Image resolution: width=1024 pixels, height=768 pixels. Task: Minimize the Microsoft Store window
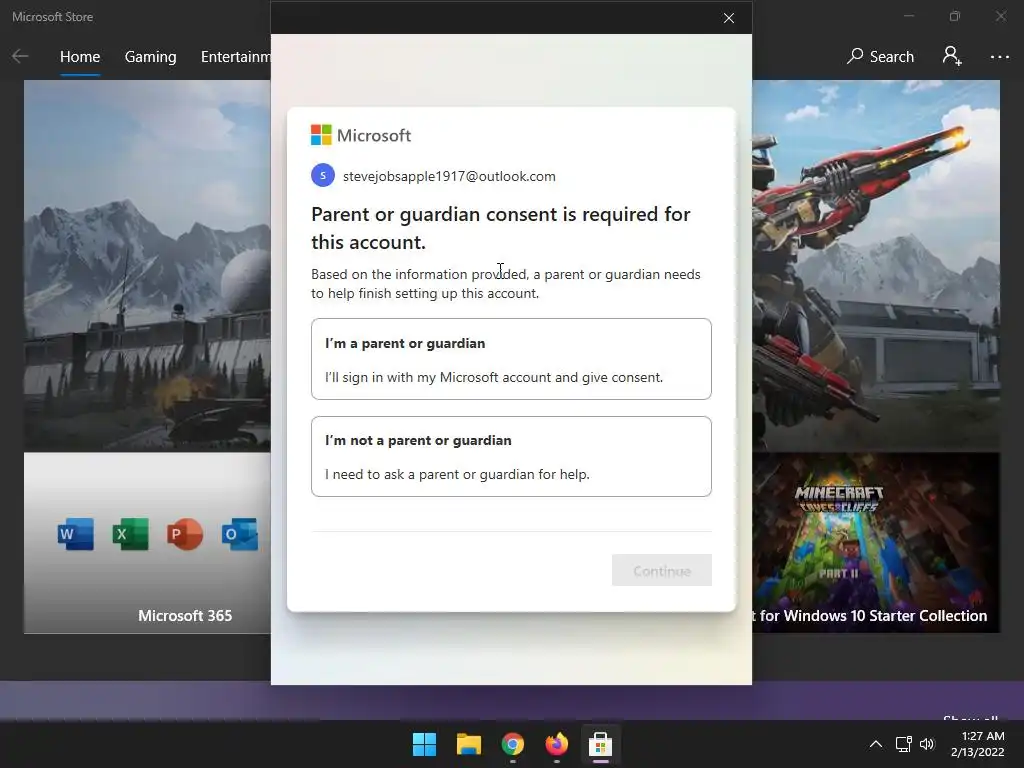pyautogui.click(x=908, y=16)
